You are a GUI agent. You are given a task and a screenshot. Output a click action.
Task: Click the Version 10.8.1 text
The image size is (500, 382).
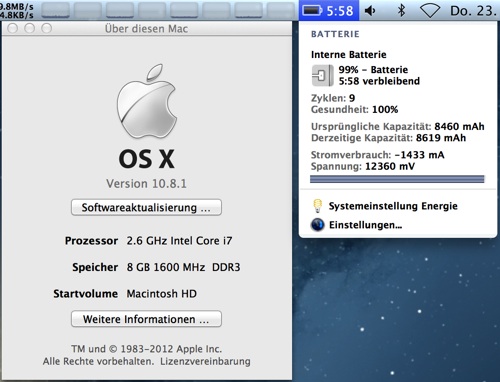(x=146, y=184)
